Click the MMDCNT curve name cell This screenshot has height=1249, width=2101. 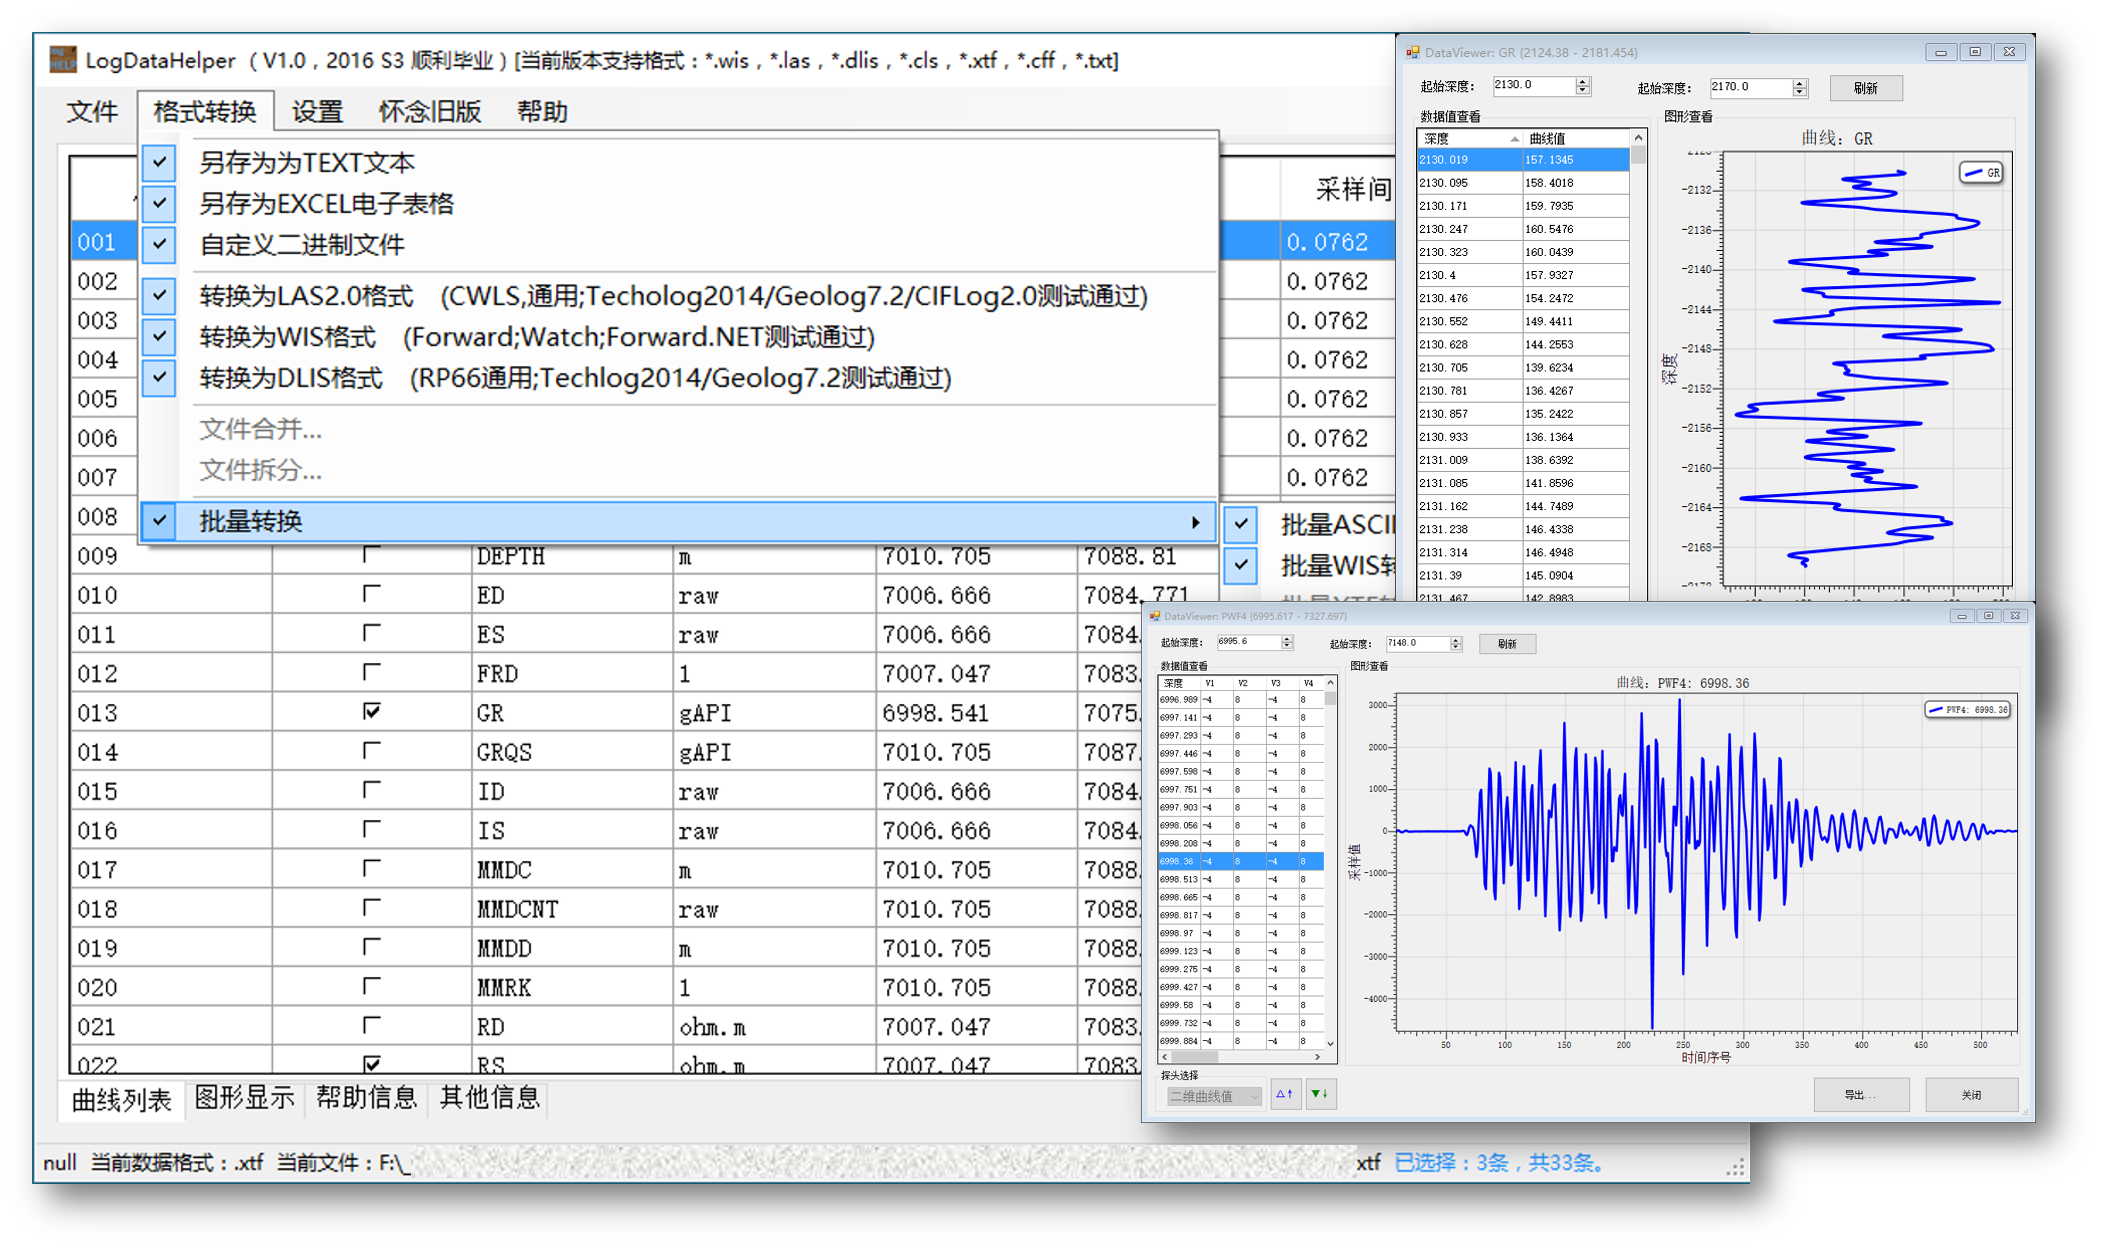tap(572, 909)
